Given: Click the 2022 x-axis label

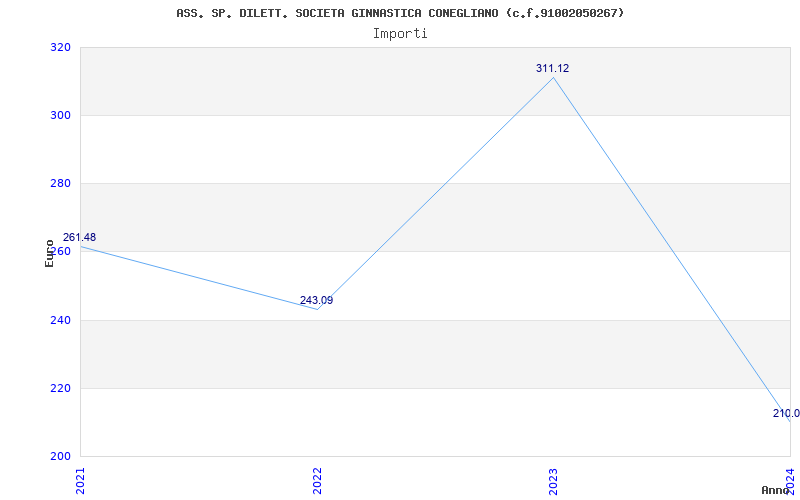Looking at the screenshot, I should point(317,481).
